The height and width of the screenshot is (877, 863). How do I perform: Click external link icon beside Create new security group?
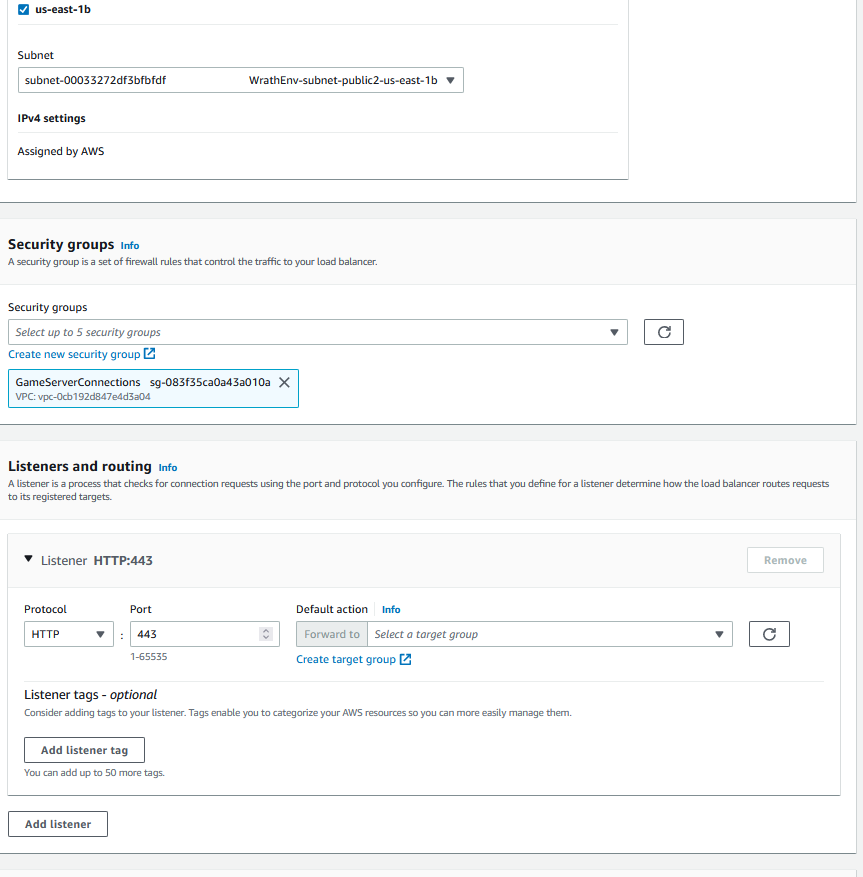[150, 354]
